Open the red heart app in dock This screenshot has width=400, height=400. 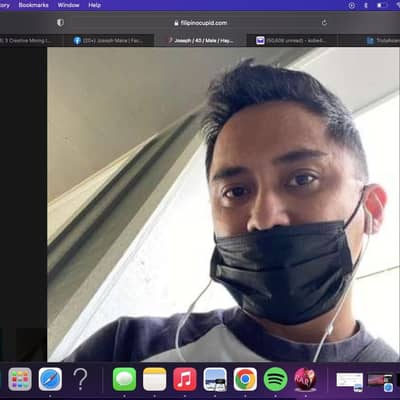click(305, 379)
